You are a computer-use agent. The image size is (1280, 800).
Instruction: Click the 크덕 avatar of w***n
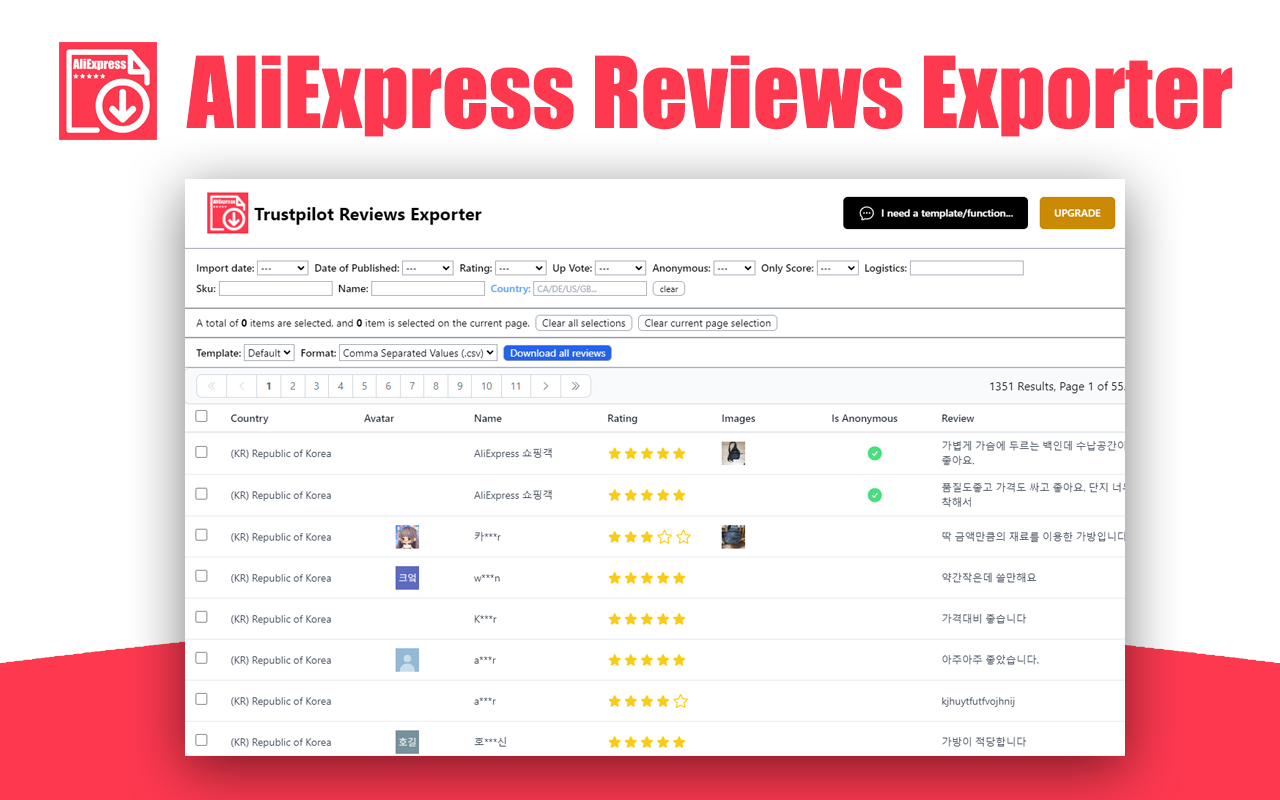tap(407, 578)
